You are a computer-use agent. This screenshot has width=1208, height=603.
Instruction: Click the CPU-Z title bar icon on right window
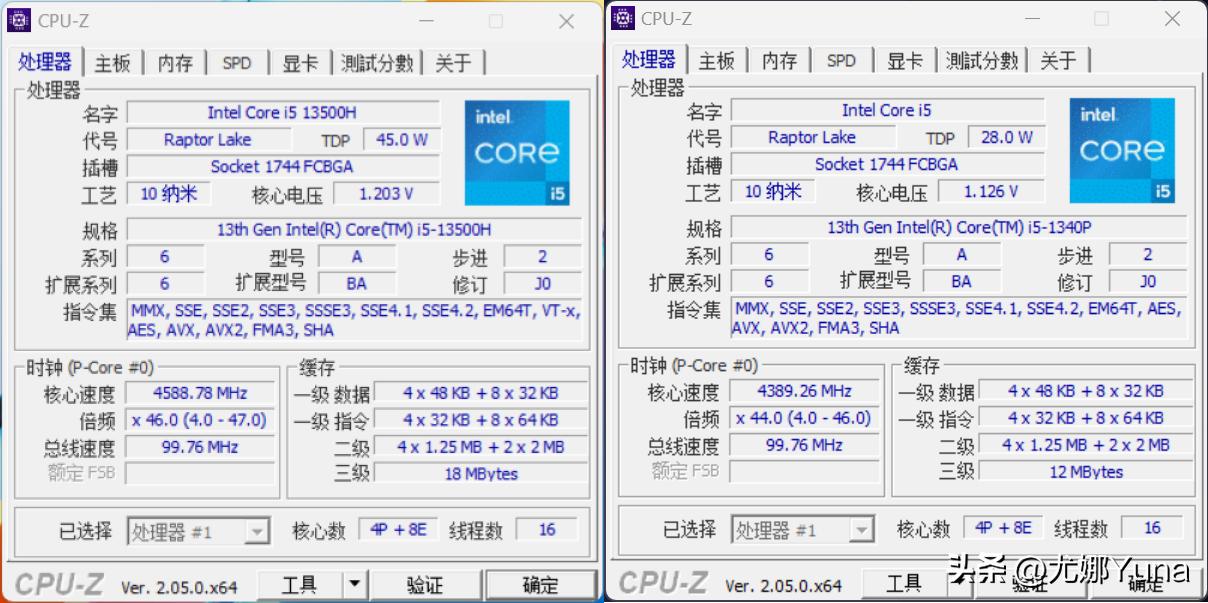625,18
